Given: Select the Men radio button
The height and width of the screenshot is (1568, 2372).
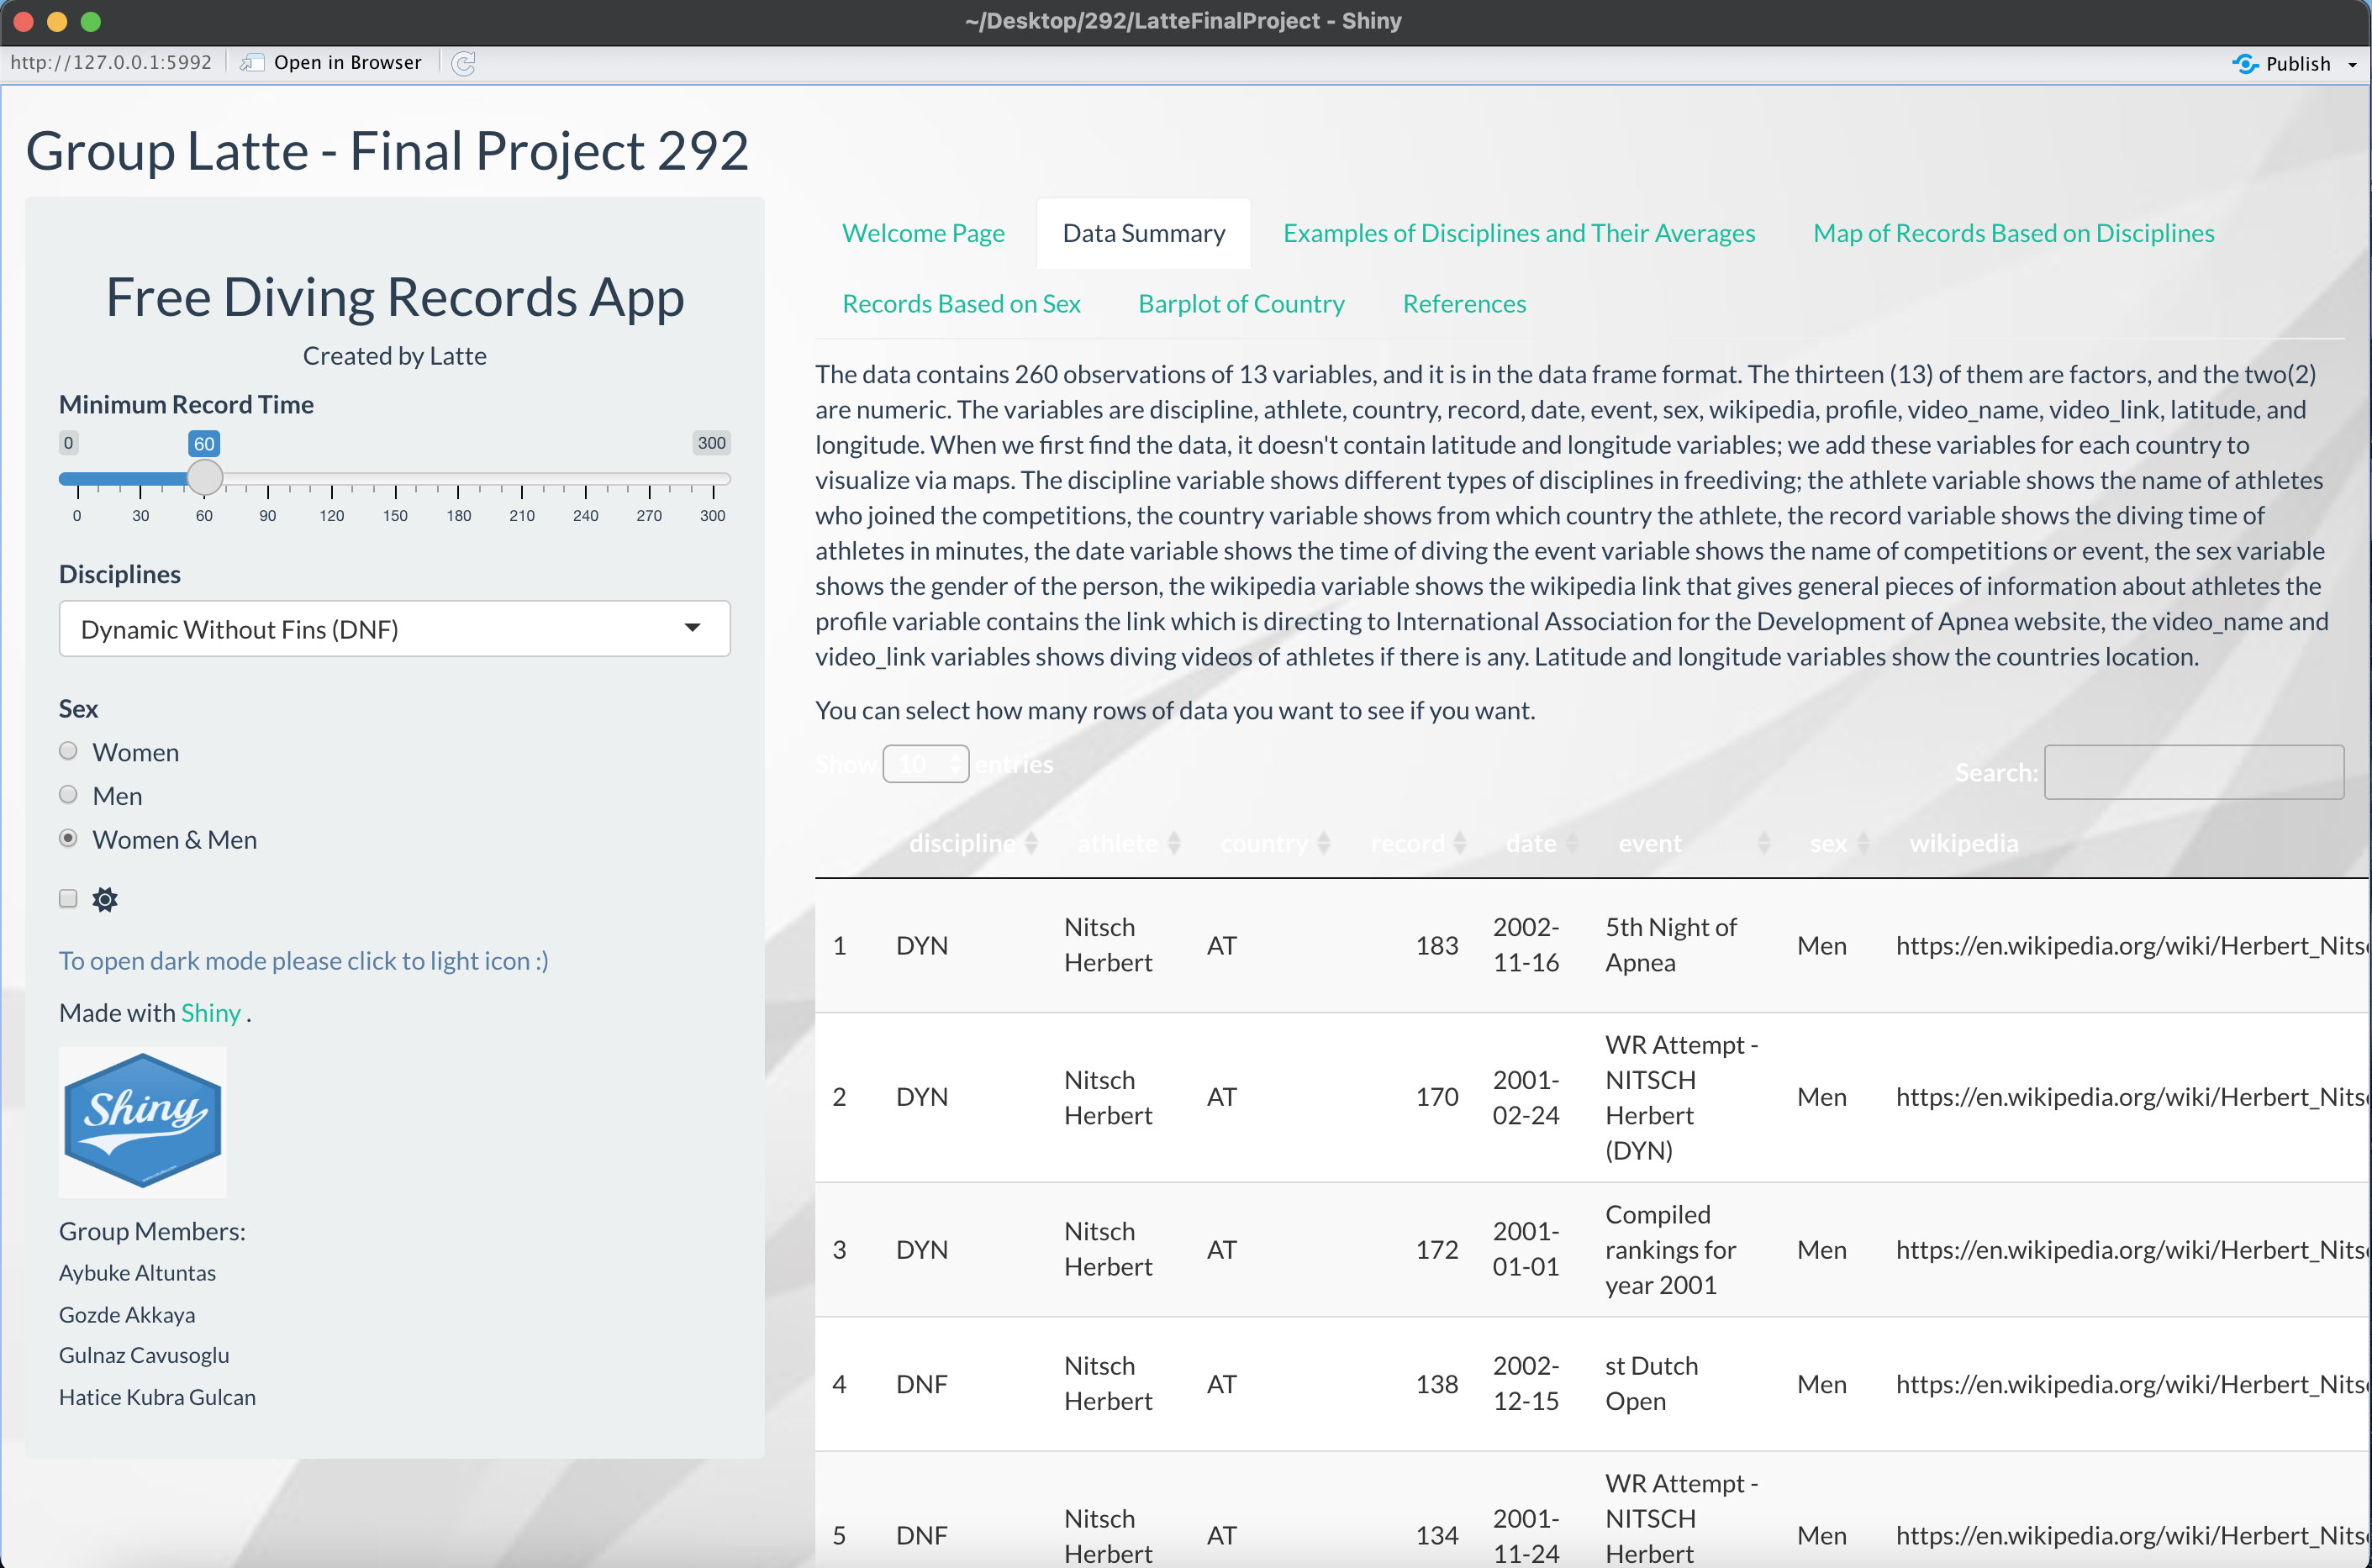Looking at the screenshot, I should (x=68, y=795).
